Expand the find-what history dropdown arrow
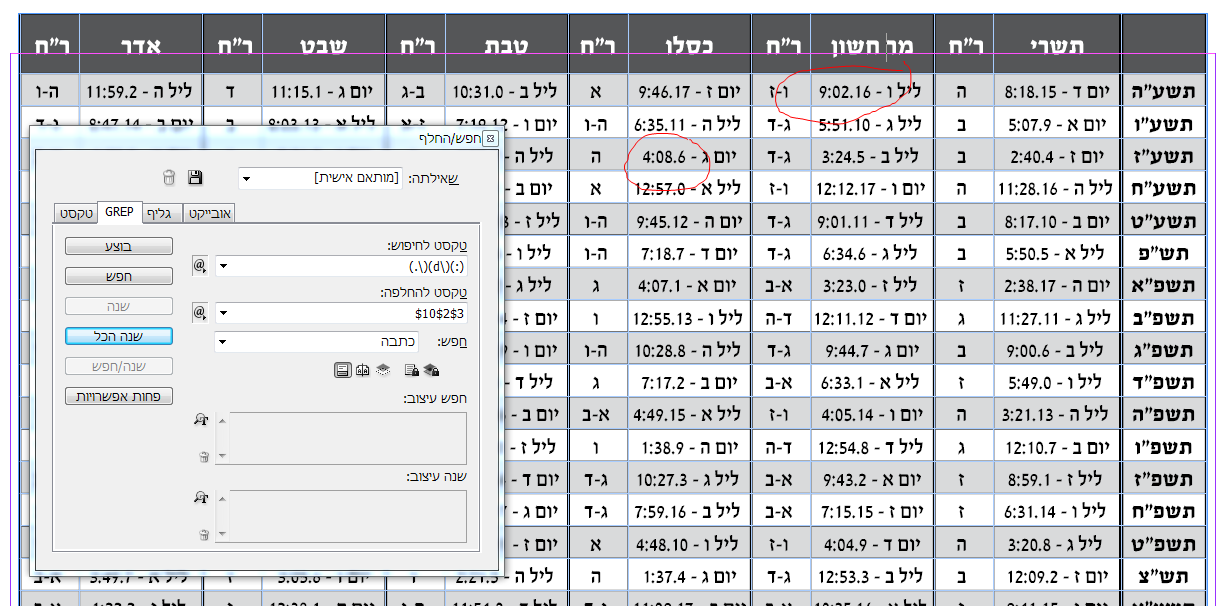This screenshot has height=606, width=1219. (x=223, y=266)
